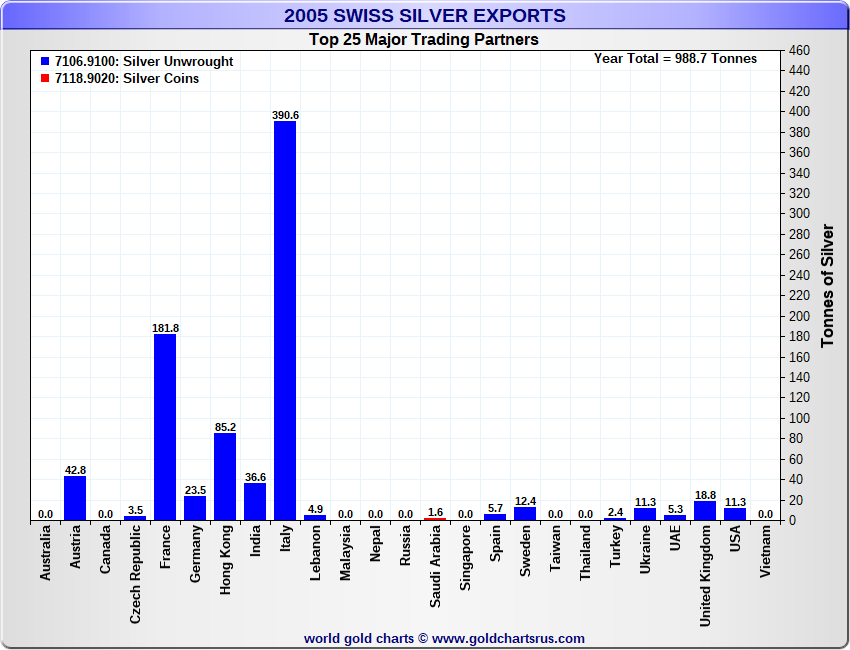Click the France bar labeled 181.8

[165, 427]
